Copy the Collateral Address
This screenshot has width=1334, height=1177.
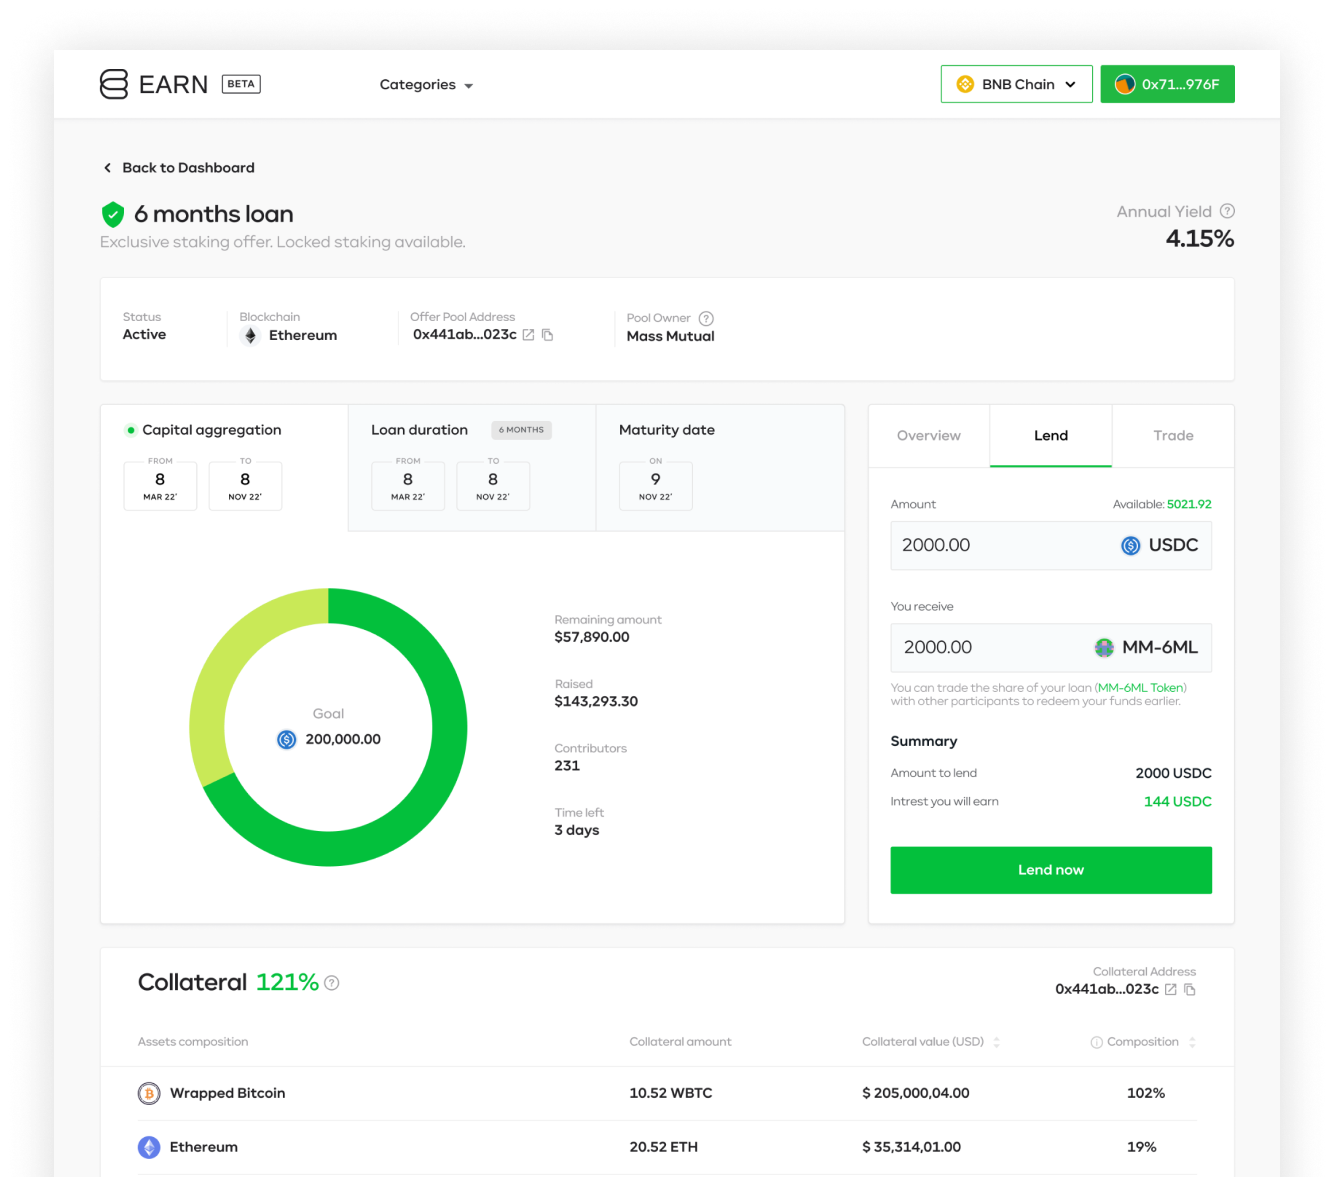(1190, 989)
